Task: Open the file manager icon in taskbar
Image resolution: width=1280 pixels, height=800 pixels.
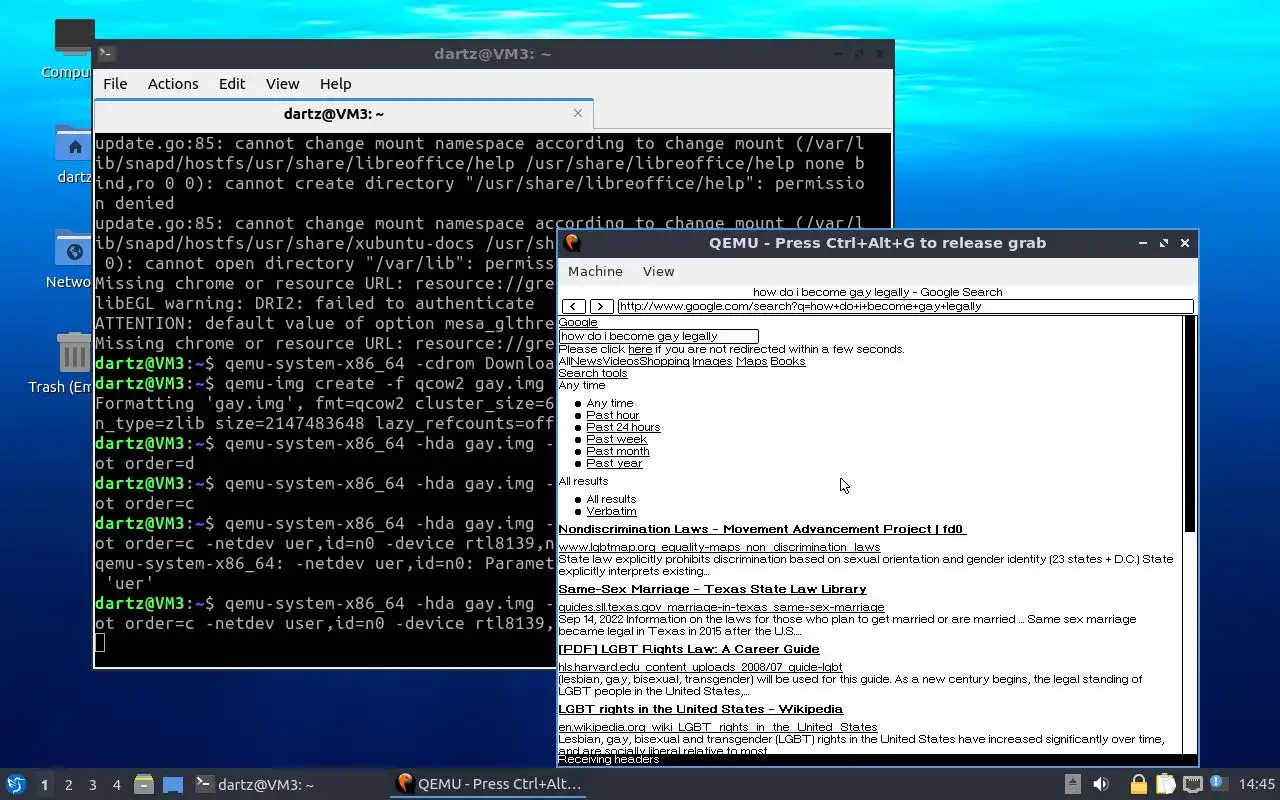Action: click(144, 785)
